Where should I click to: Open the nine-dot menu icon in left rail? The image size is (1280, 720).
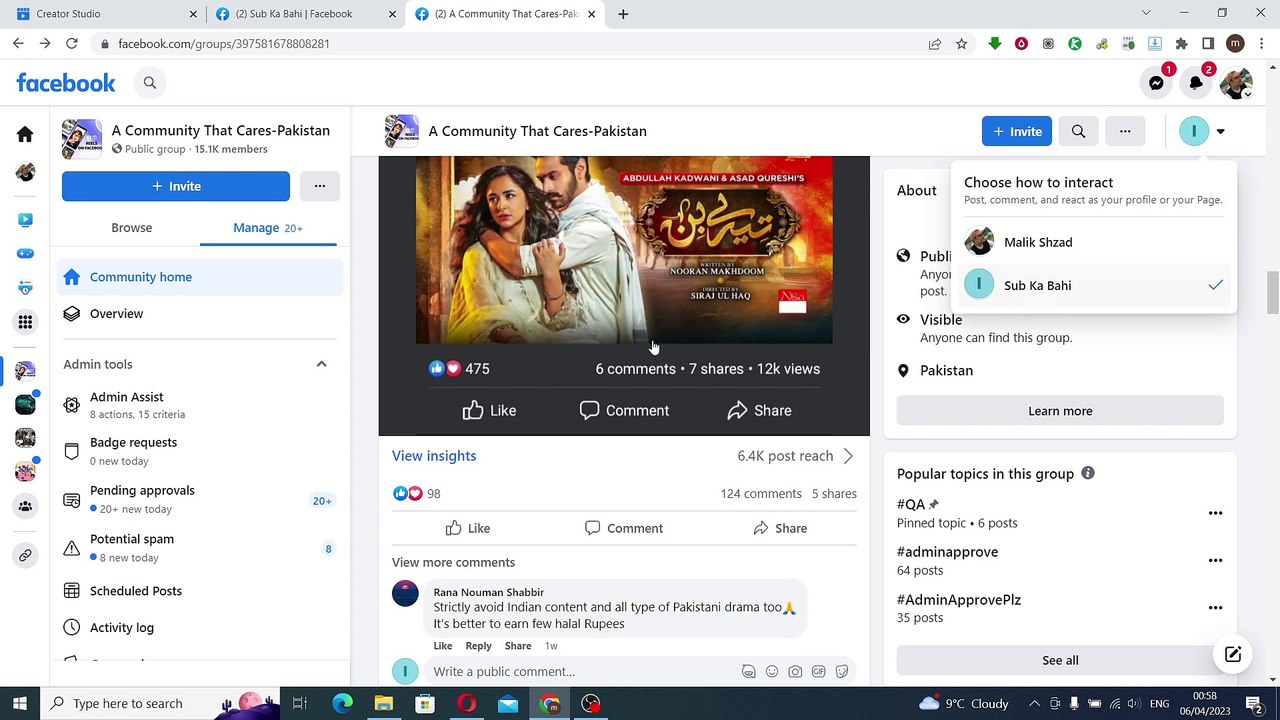click(25, 322)
